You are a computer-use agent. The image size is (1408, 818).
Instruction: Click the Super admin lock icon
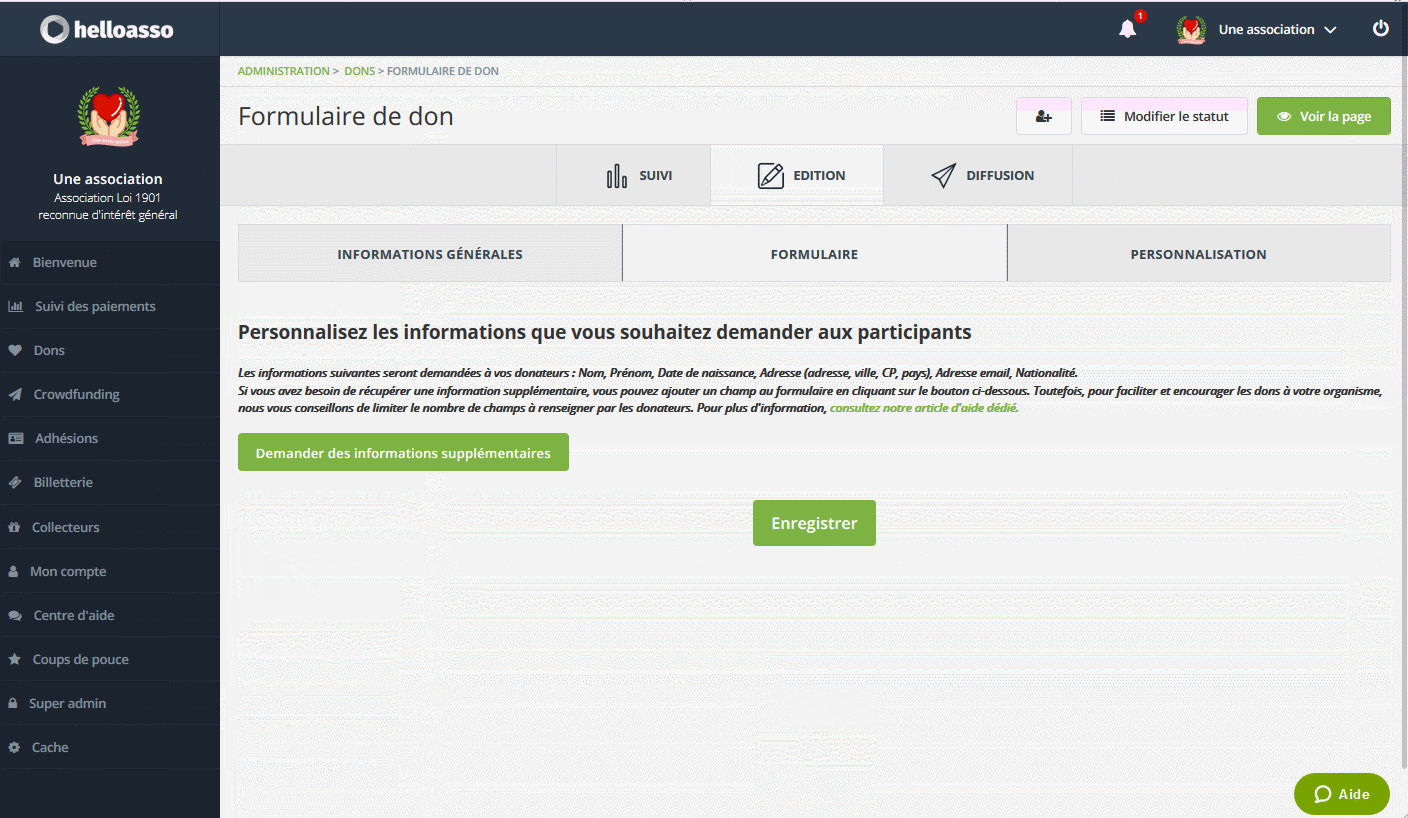click(13, 703)
